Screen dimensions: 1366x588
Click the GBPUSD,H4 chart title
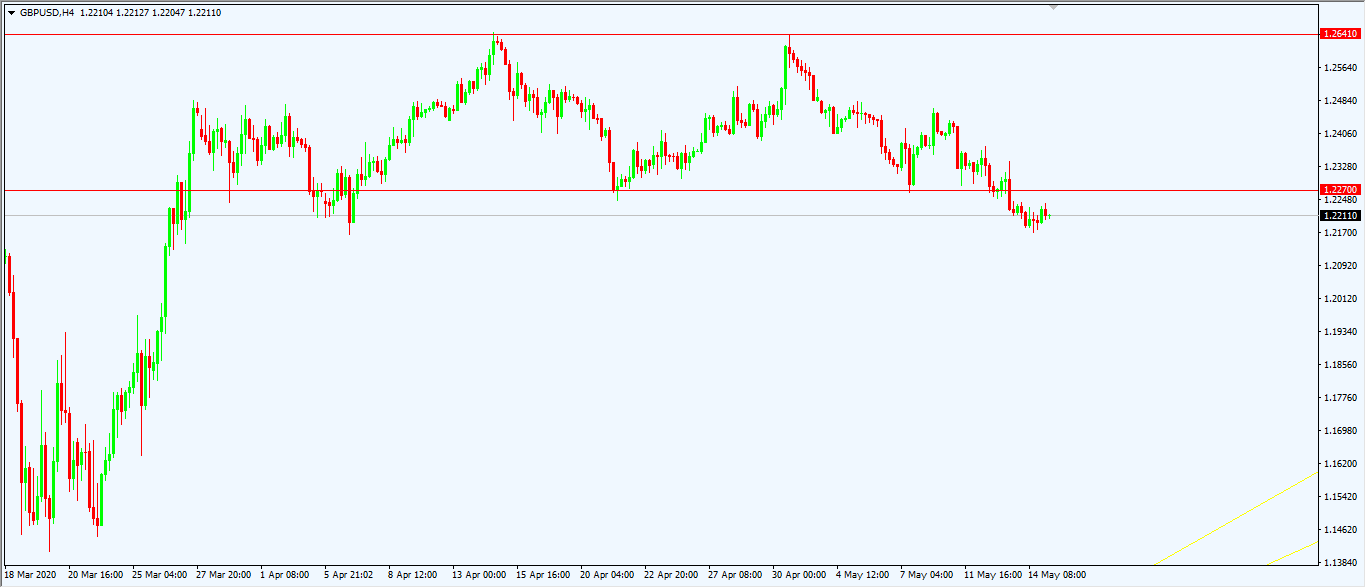pos(47,12)
